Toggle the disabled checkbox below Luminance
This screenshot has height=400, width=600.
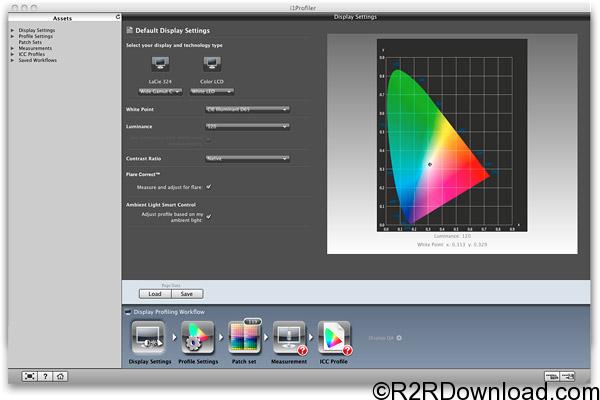[x=209, y=140]
